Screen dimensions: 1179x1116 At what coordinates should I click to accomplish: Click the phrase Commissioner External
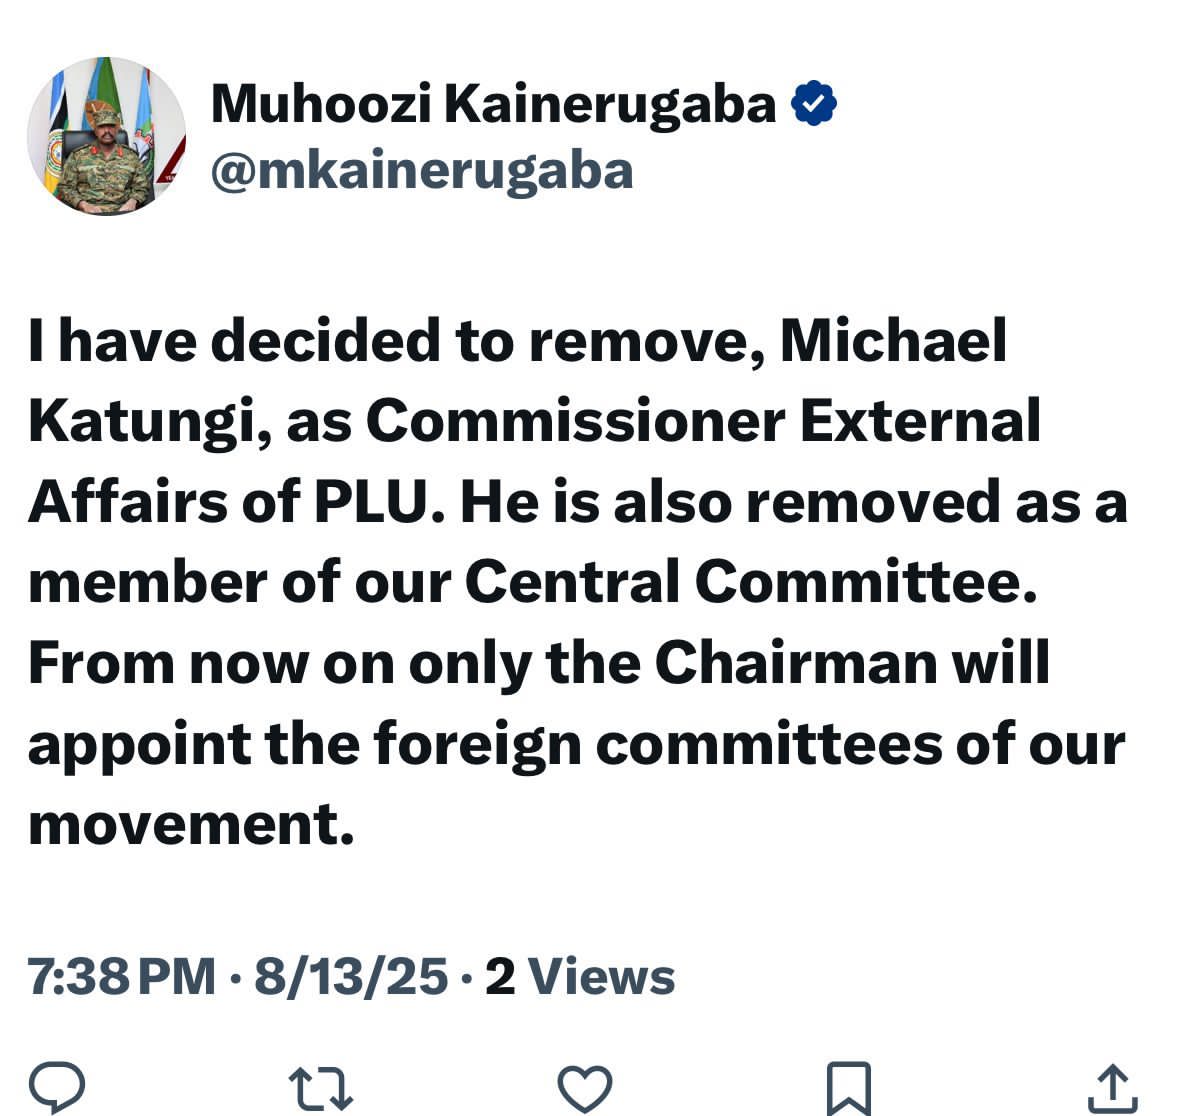(x=703, y=422)
